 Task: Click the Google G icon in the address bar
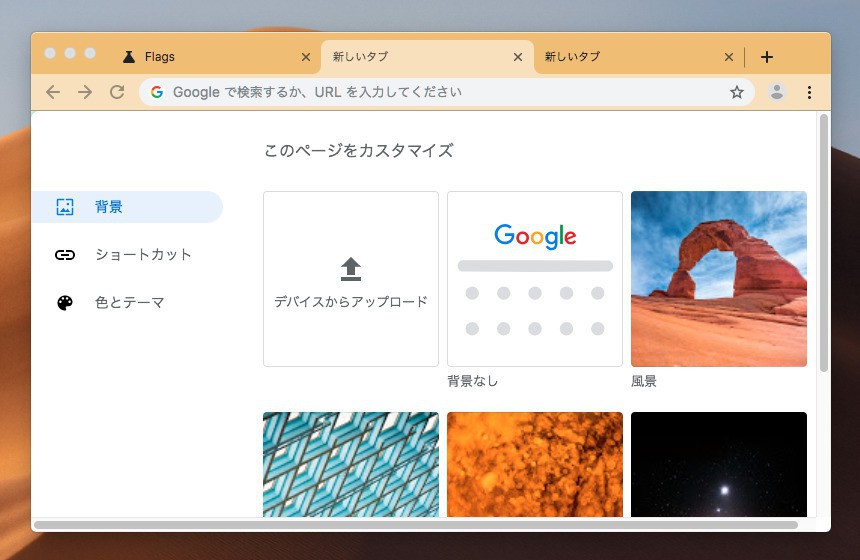point(157,92)
